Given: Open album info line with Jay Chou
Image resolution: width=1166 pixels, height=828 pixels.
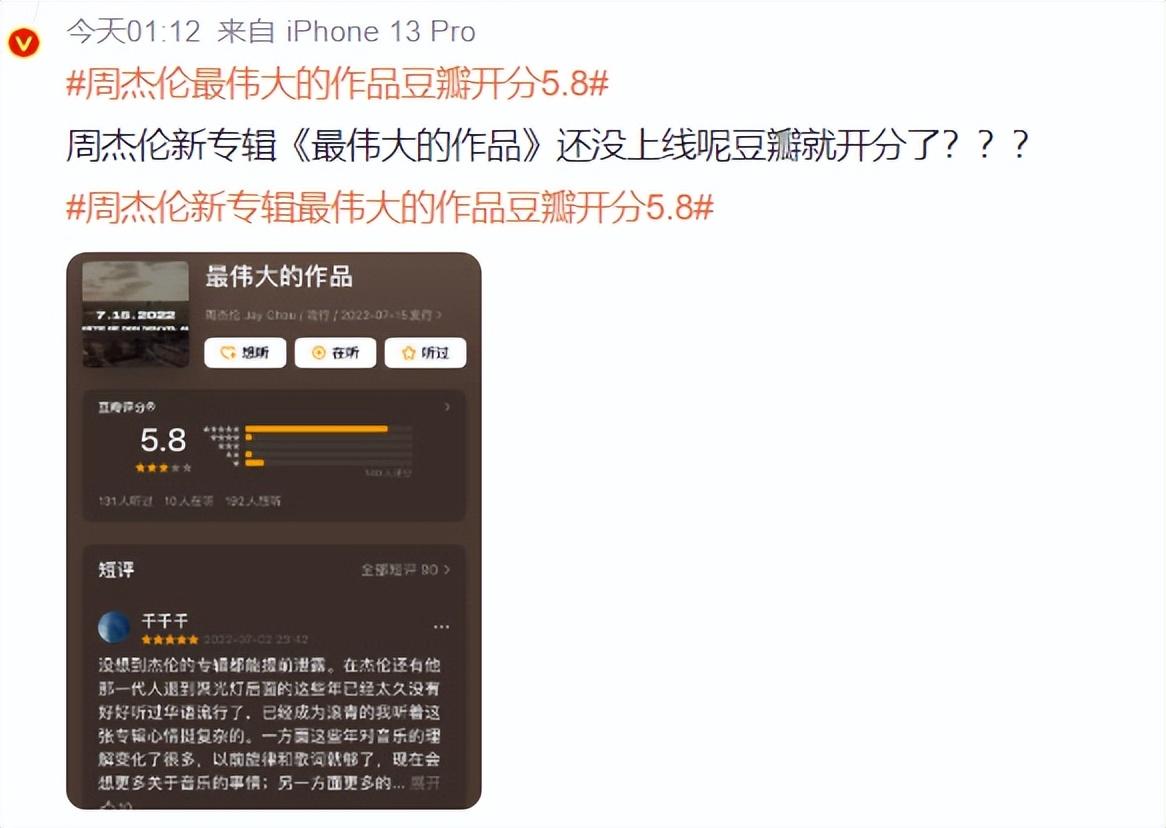Looking at the screenshot, I should point(323,315).
